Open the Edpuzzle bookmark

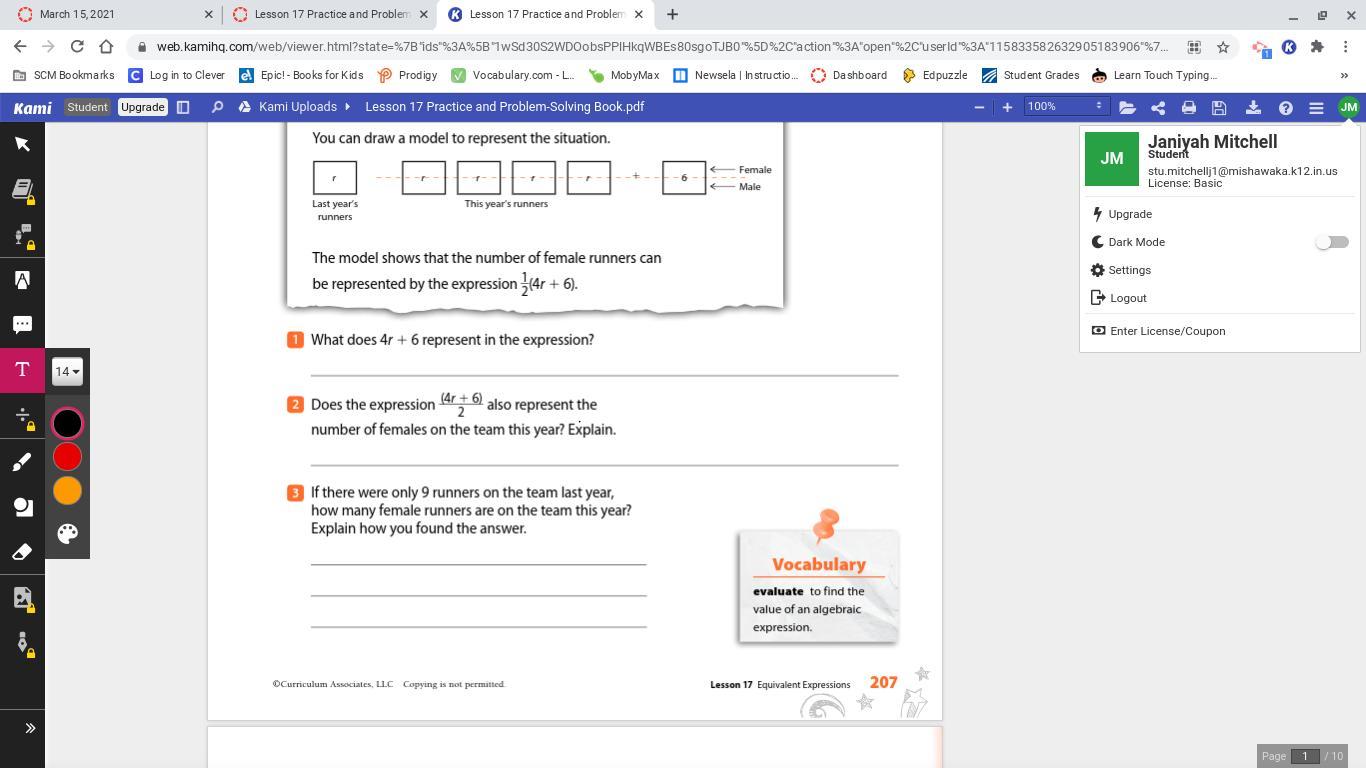(935, 75)
